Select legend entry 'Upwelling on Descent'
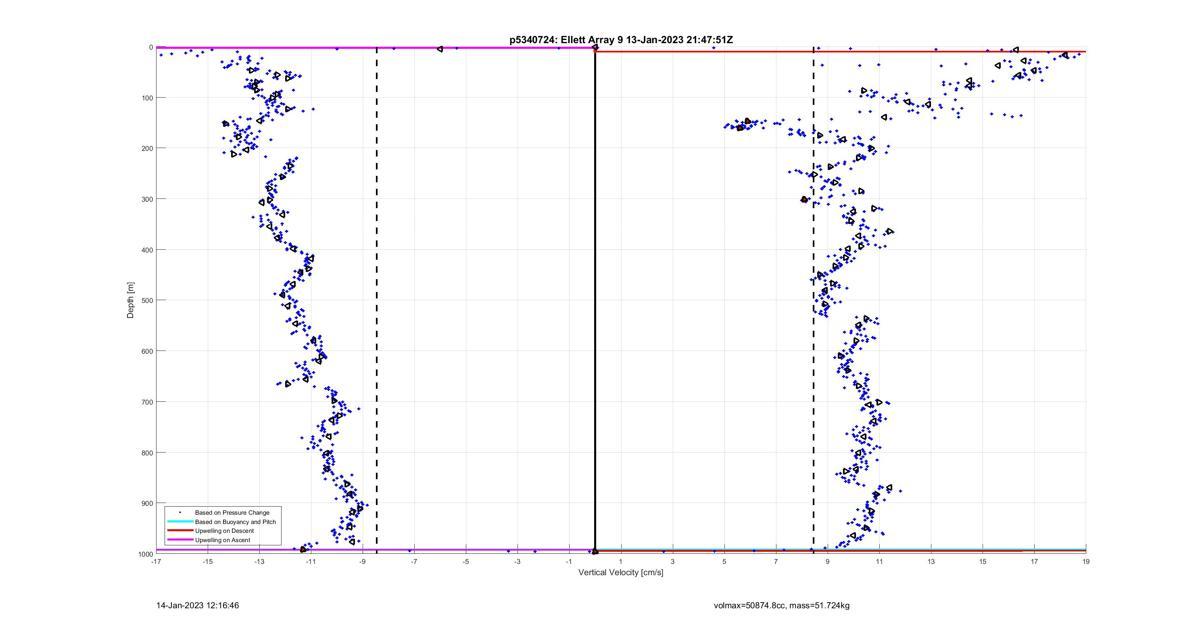This screenshot has height=622, width=1200. coord(224,531)
